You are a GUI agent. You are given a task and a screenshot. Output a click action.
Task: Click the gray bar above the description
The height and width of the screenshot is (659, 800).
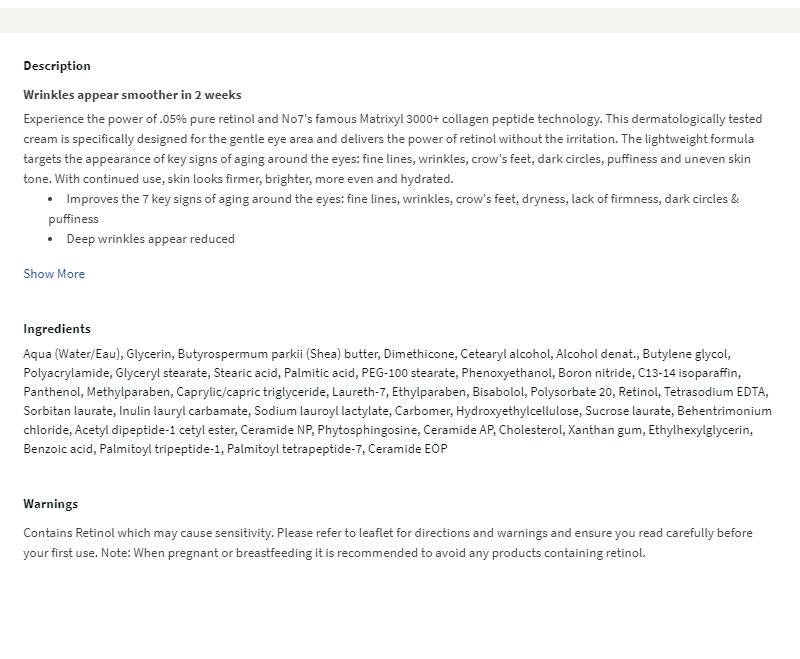point(400,20)
